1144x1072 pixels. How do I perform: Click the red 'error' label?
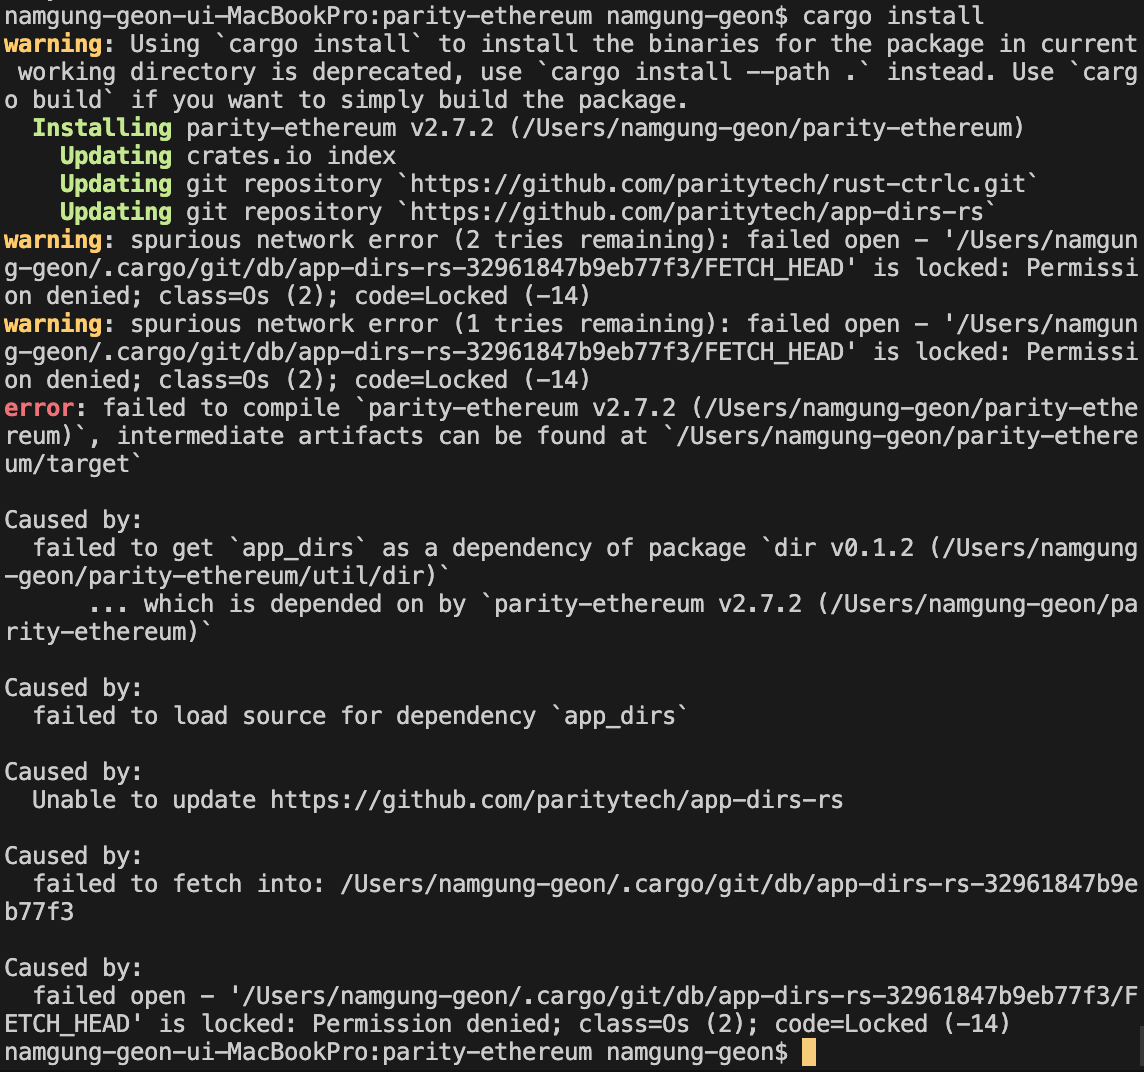point(39,408)
